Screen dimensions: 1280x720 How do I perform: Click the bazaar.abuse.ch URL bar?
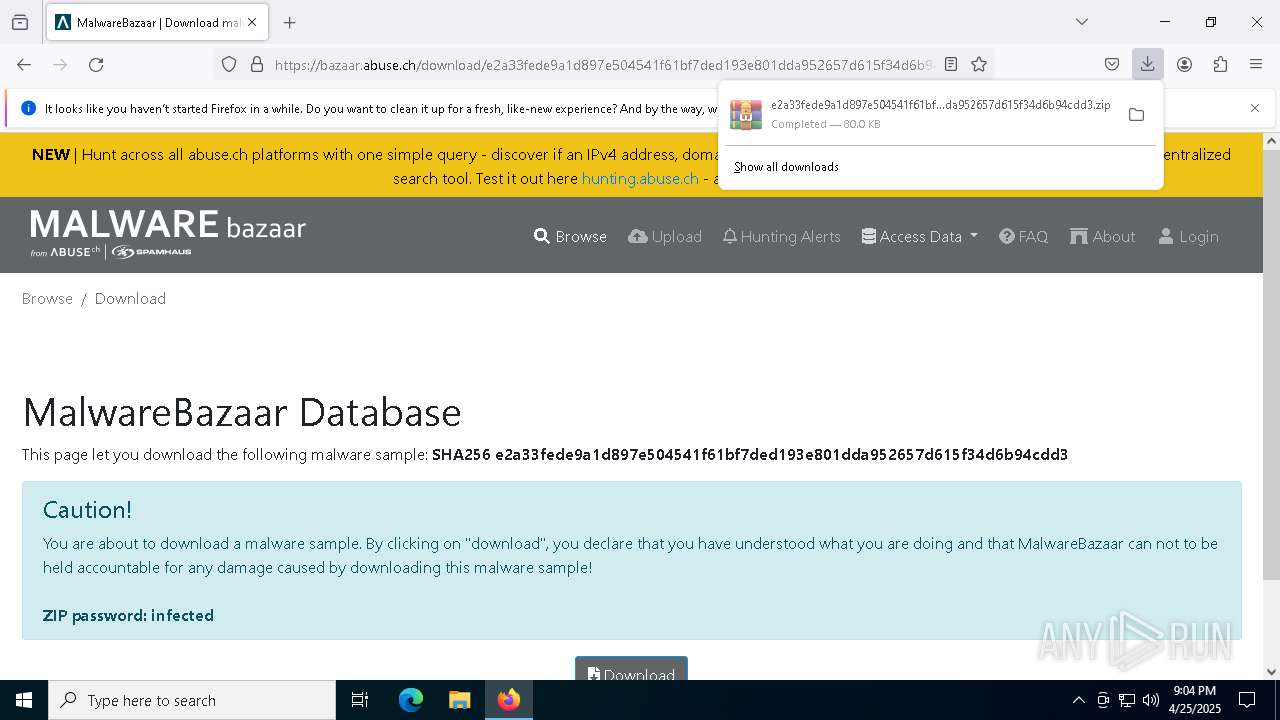click(x=604, y=64)
